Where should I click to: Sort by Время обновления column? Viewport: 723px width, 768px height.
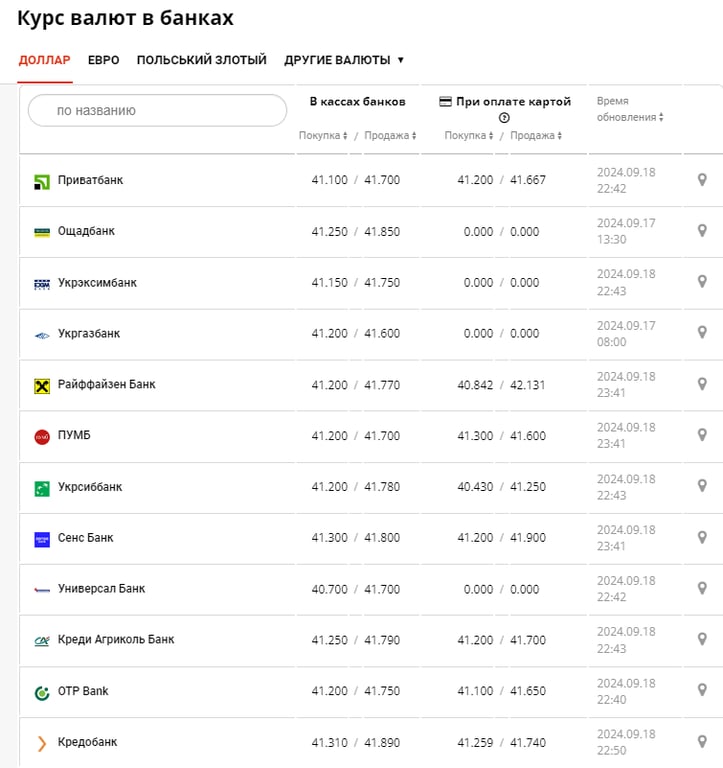click(x=630, y=117)
